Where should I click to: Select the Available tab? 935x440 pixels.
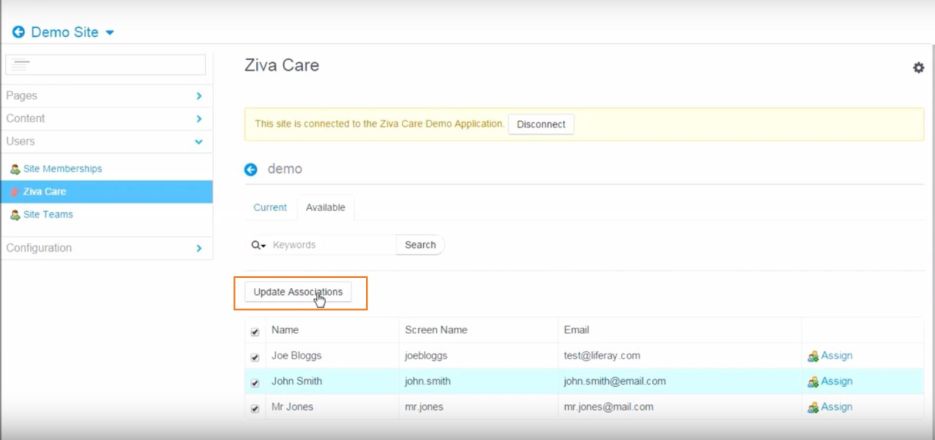pyautogui.click(x=326, y=207)
